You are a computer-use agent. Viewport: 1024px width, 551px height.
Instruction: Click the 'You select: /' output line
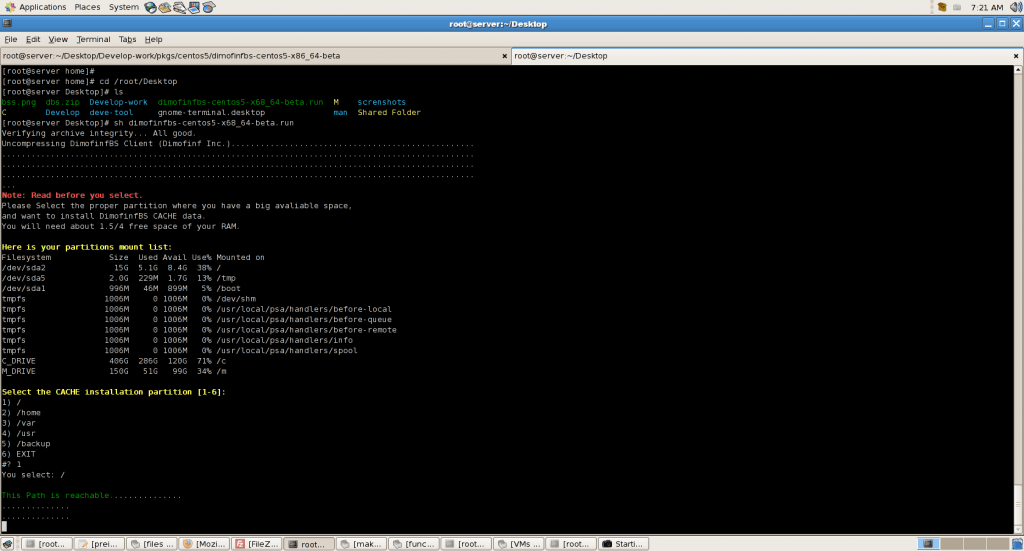[33, 475]
